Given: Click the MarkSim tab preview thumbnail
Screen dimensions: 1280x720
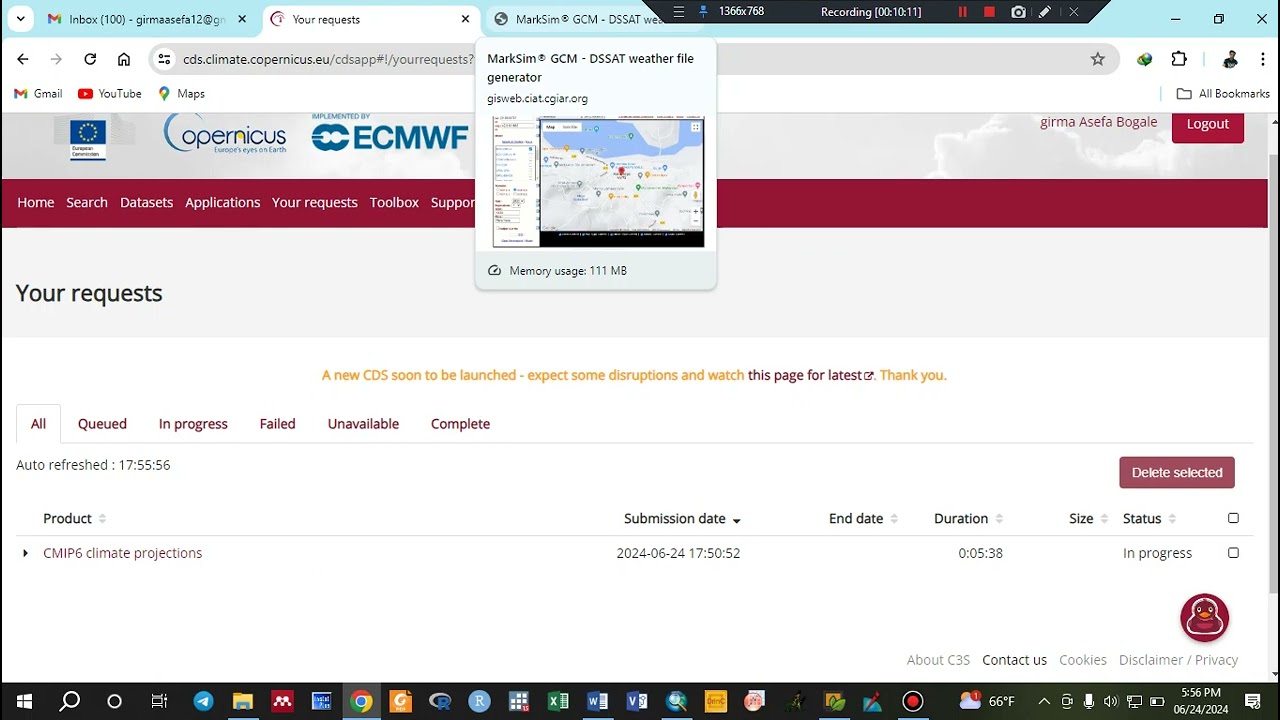Looking at the screenshot, I should (598, 182).
